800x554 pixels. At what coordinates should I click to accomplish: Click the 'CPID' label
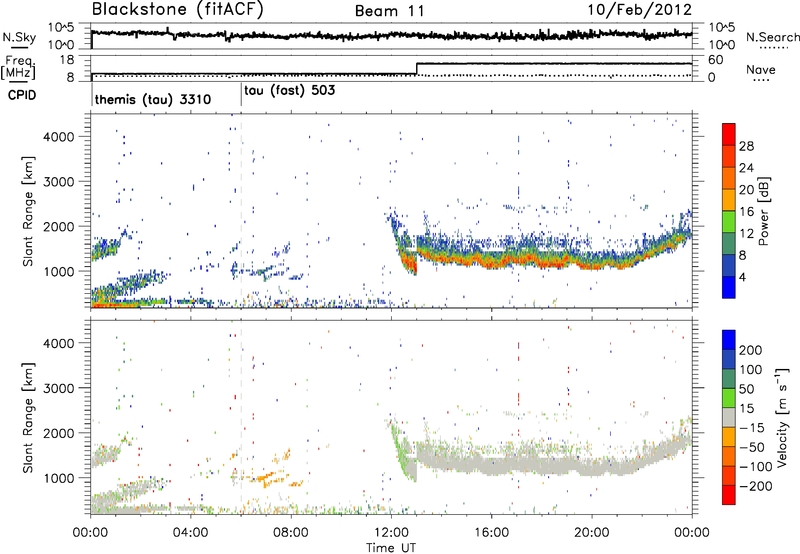tap(22, 95)
